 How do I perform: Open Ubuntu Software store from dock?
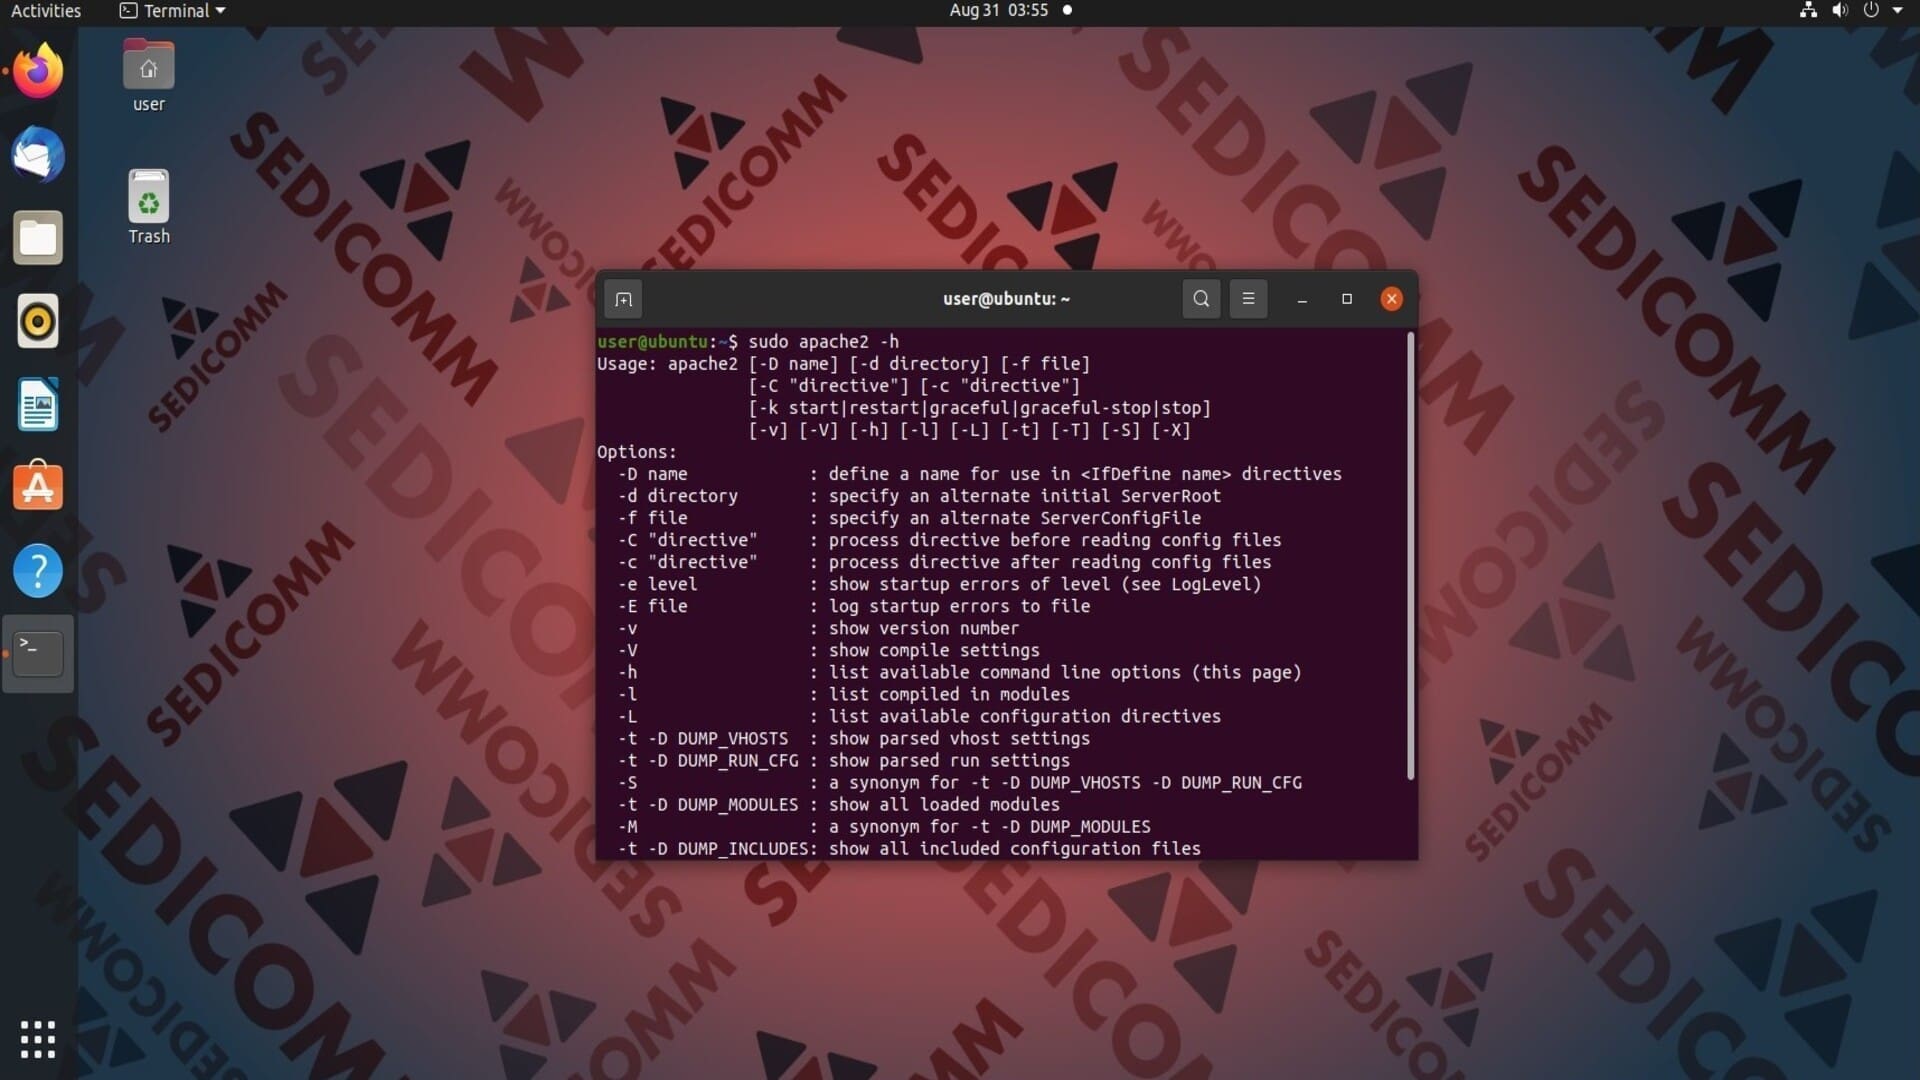pos(38,487)
